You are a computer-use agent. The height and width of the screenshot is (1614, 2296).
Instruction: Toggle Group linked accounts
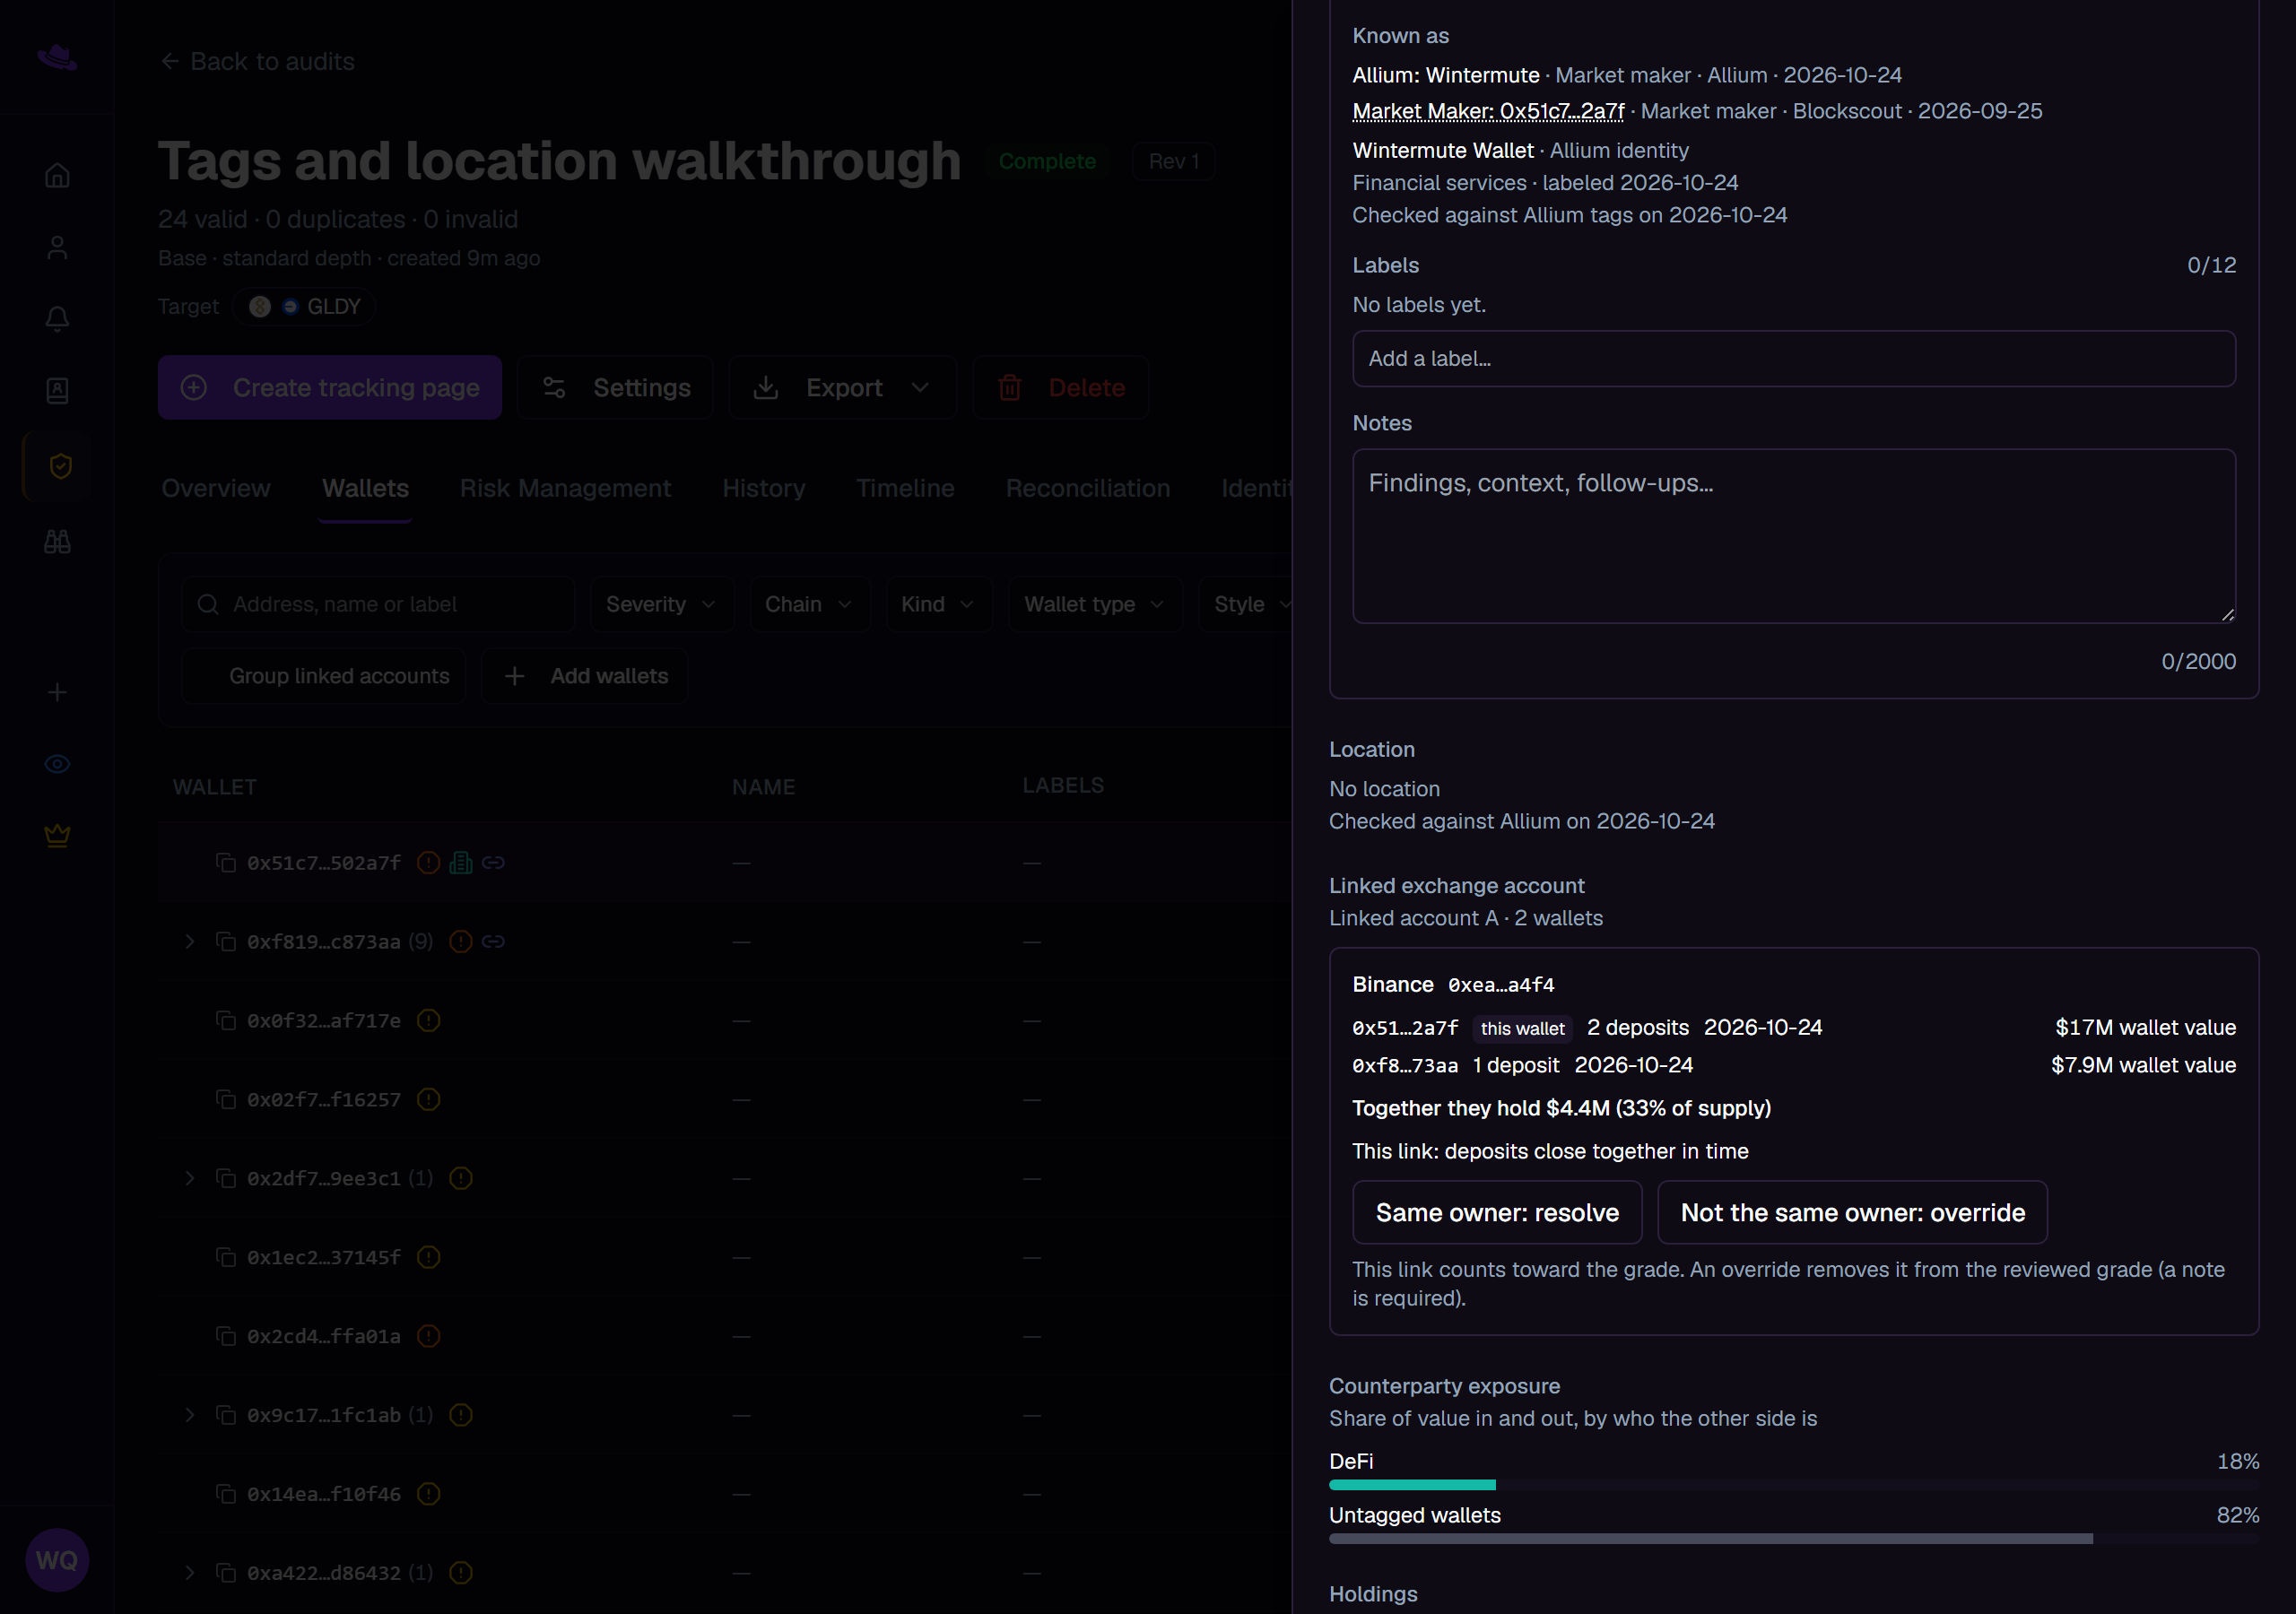point(324,676)
